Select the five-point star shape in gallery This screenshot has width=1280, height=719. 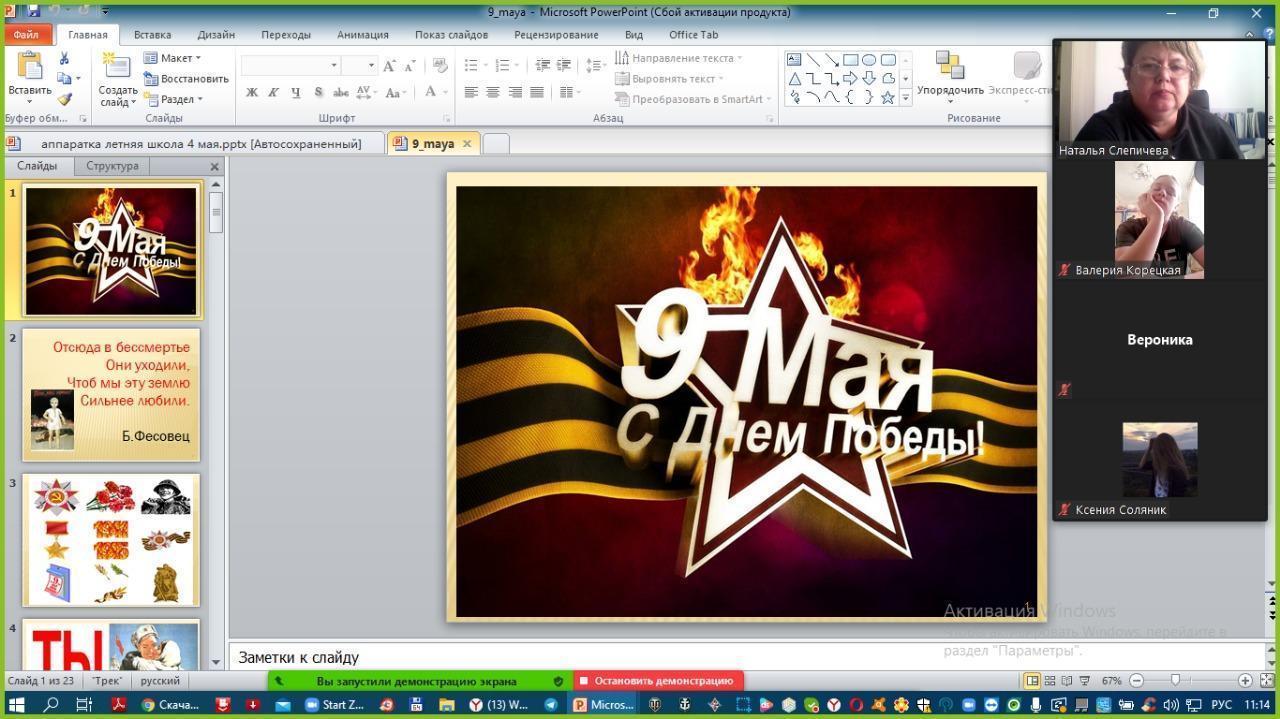tap(887, 97)
